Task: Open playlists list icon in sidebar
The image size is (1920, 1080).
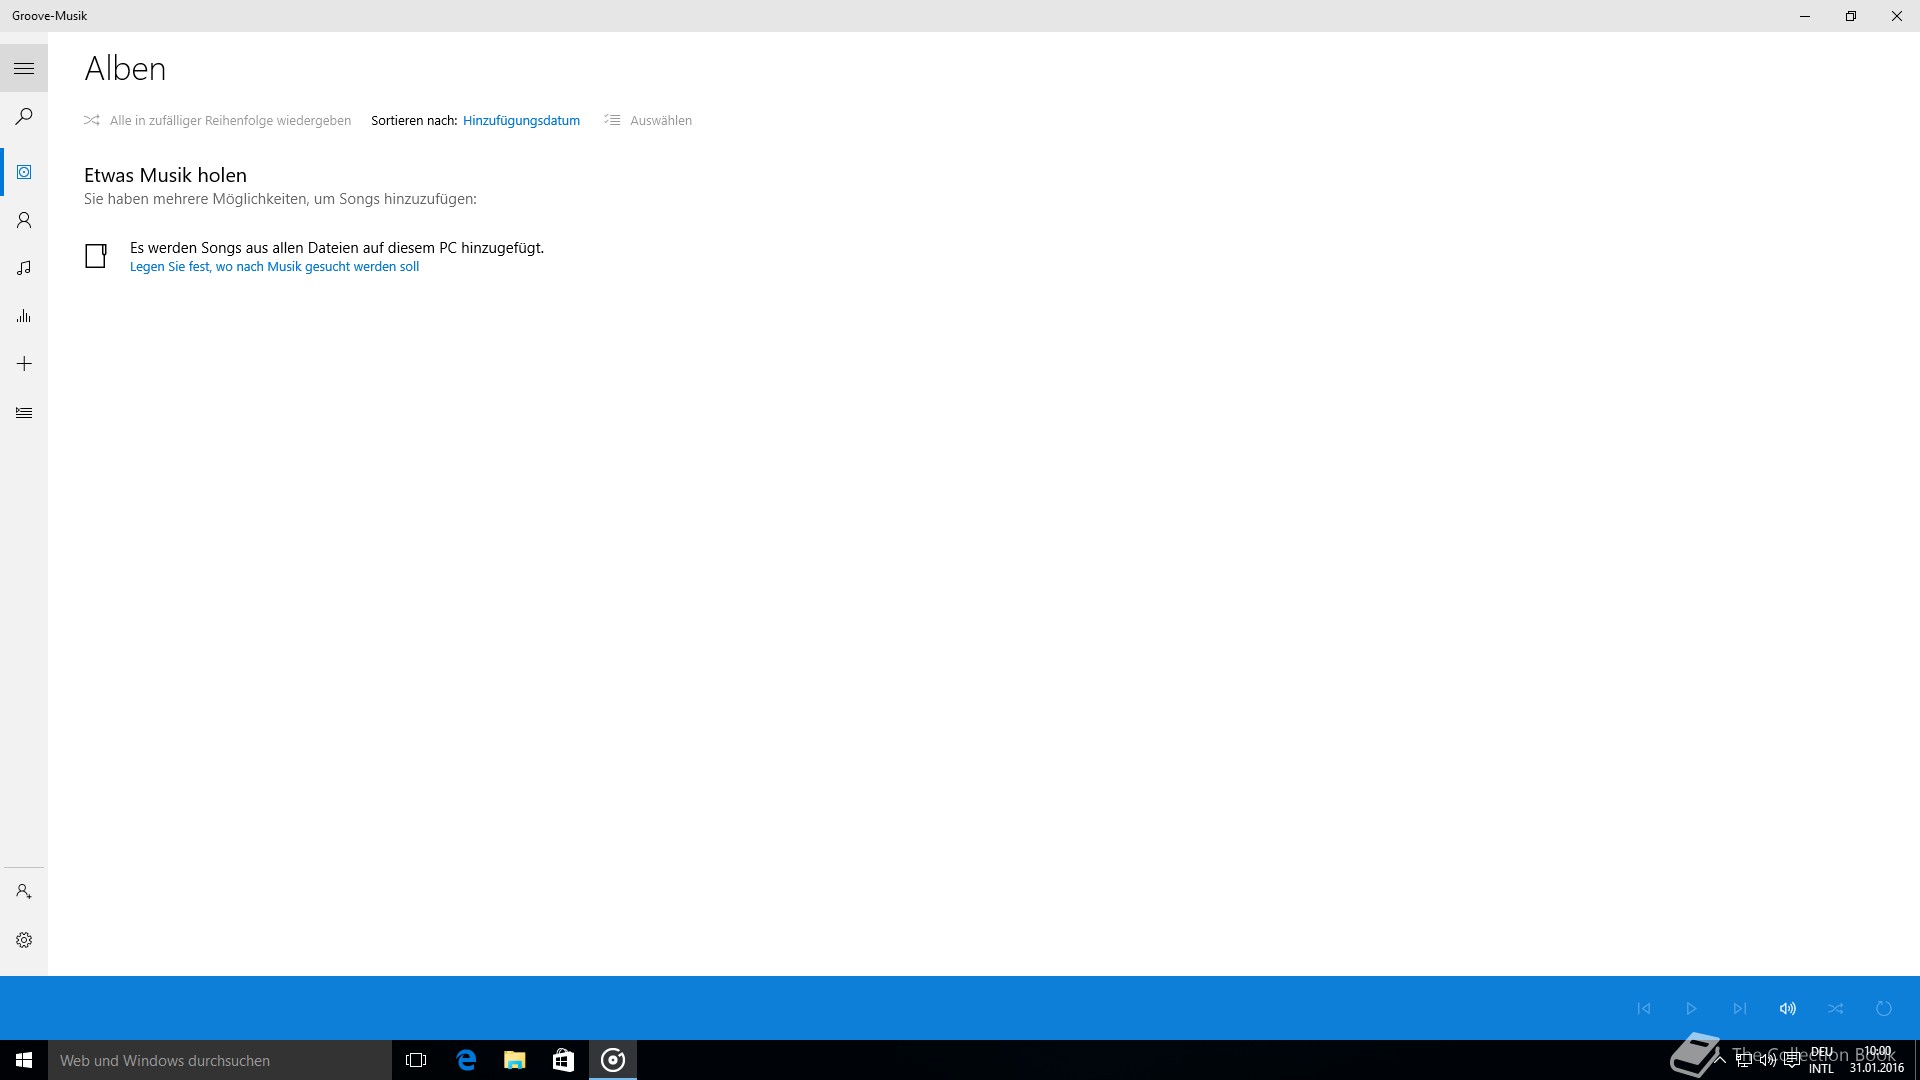Action: click(x=24, y=412)
